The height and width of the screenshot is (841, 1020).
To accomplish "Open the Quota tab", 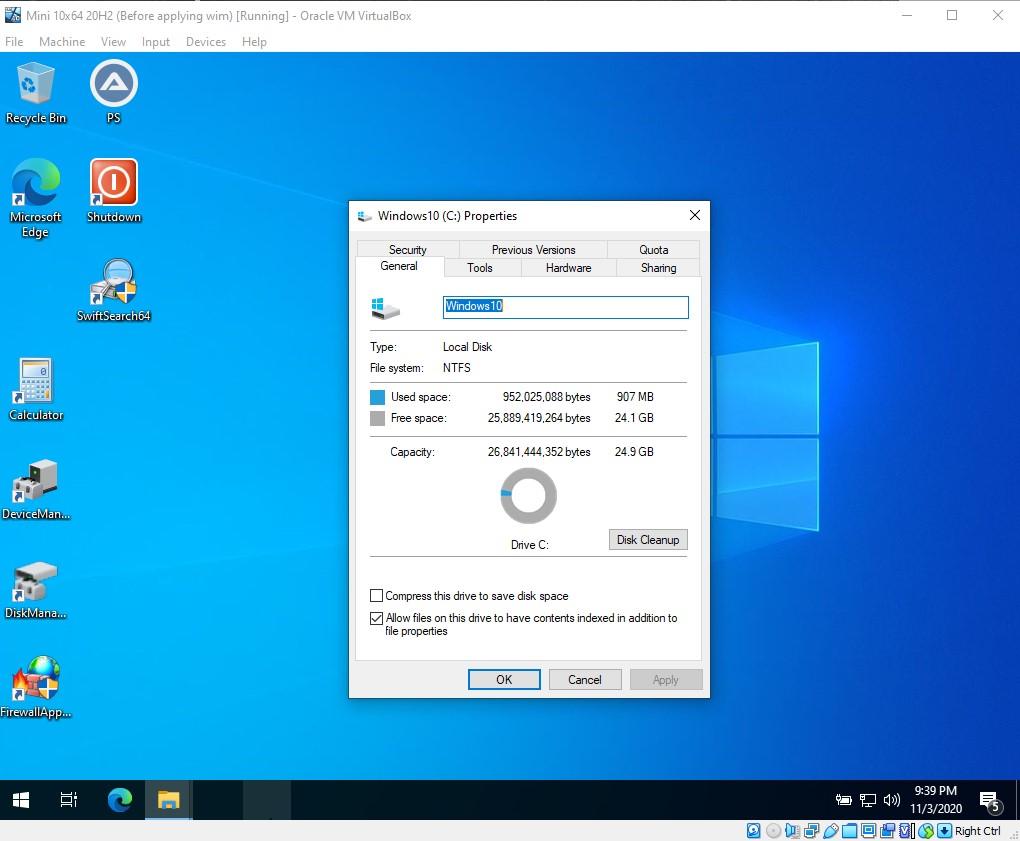I will (x=653, y=250).
